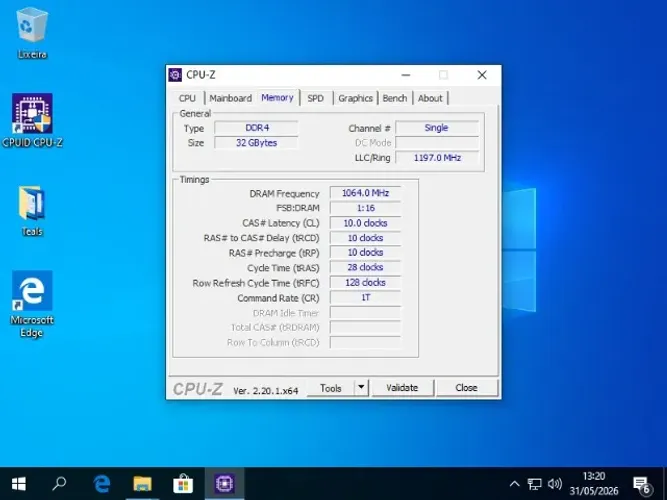This screenshot has height=500, width=667.
Task: Click the CPU-Z taskbar button
Action: point(224,483)
